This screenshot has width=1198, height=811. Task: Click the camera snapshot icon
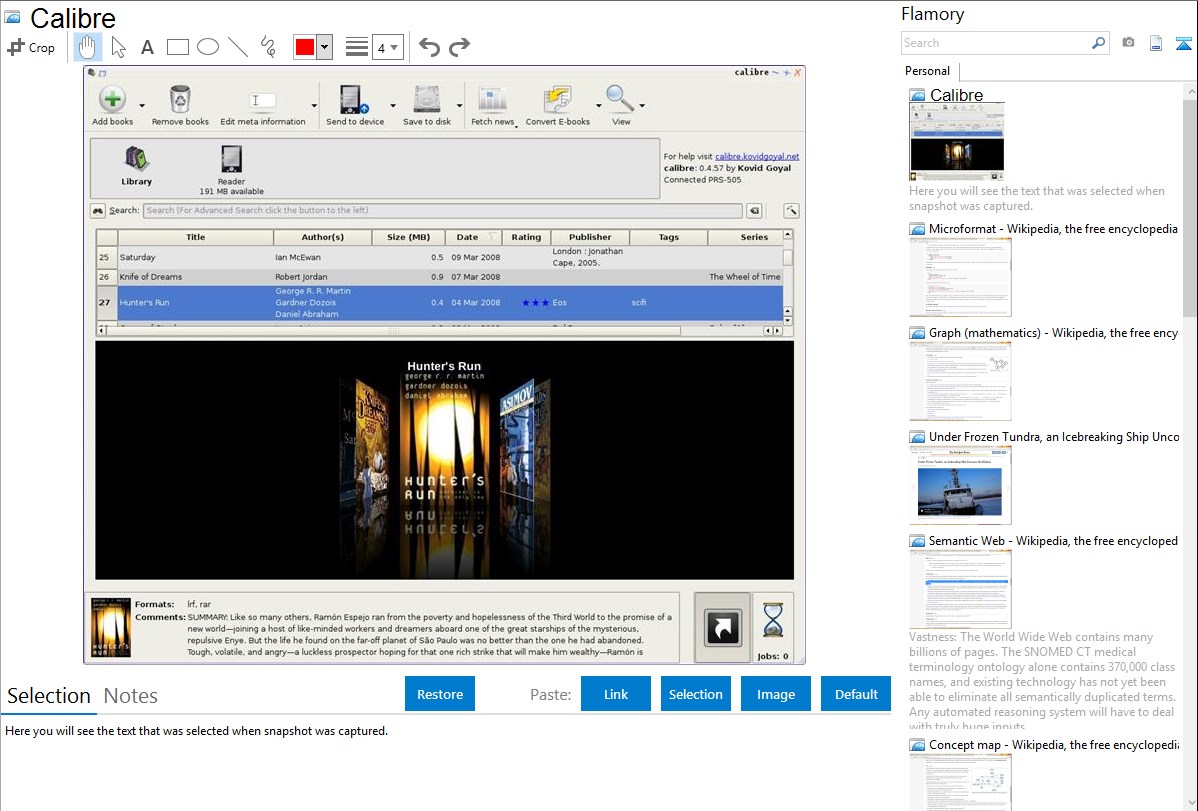(x=1128, y=43)
